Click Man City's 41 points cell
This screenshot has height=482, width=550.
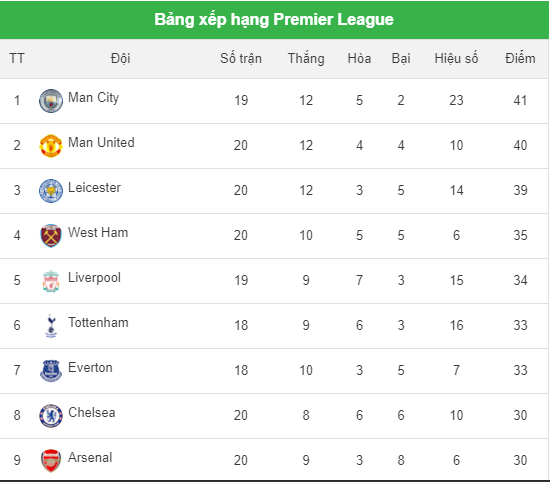(x=520, y=101)
